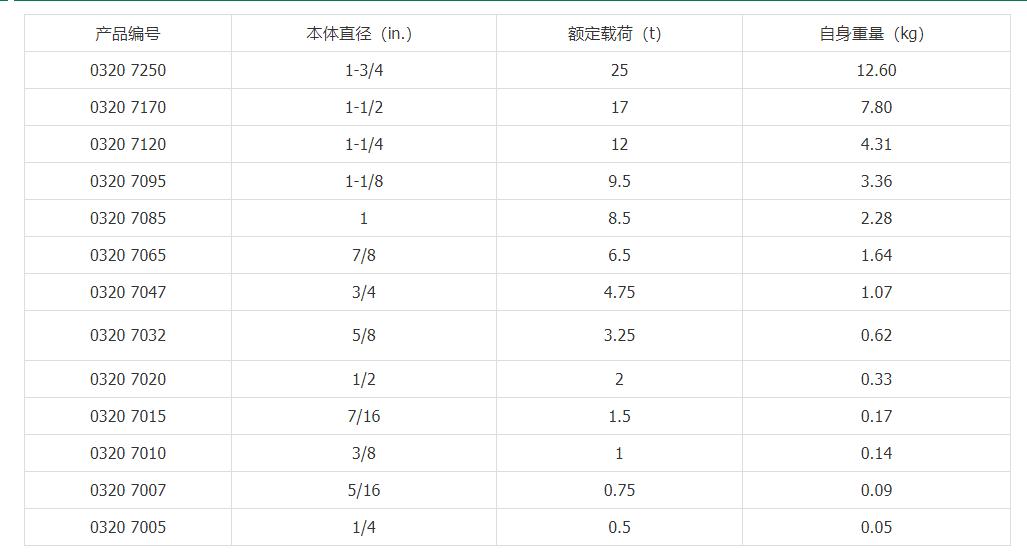Click the 0.14 weight cell
The height and width of the screenshot is (554, 1027).
pos(876,453)
